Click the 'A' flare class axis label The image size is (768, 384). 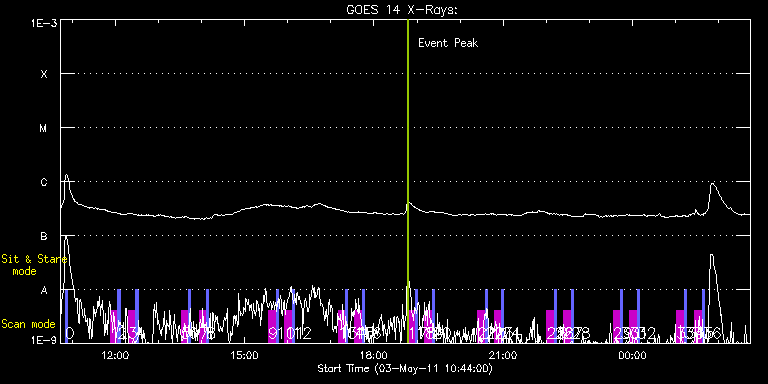pyautogui.click(x=44, y=290)
